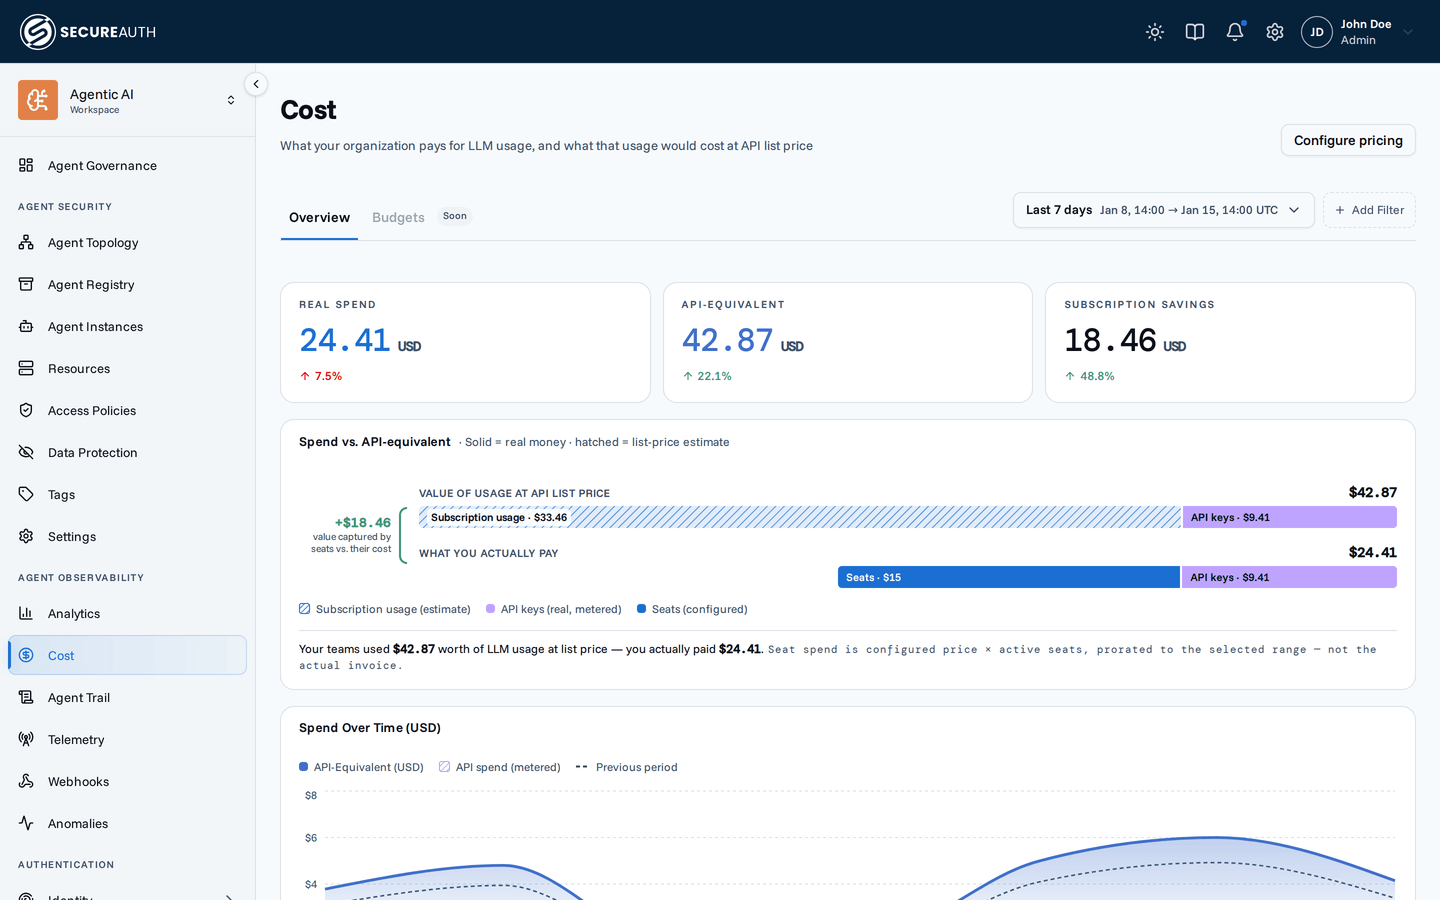Screen dimensions: 1440x900
Task: Click the Real Spend card
Action: [465, 342]
